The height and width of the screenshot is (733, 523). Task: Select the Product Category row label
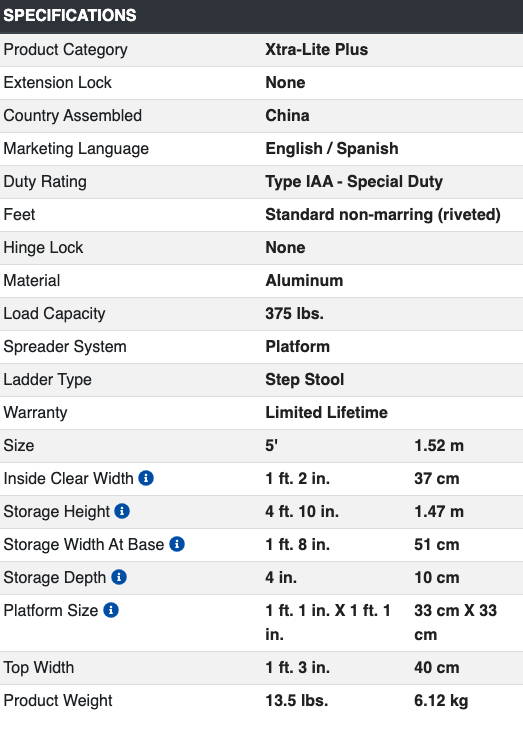(x=65, y=50)
